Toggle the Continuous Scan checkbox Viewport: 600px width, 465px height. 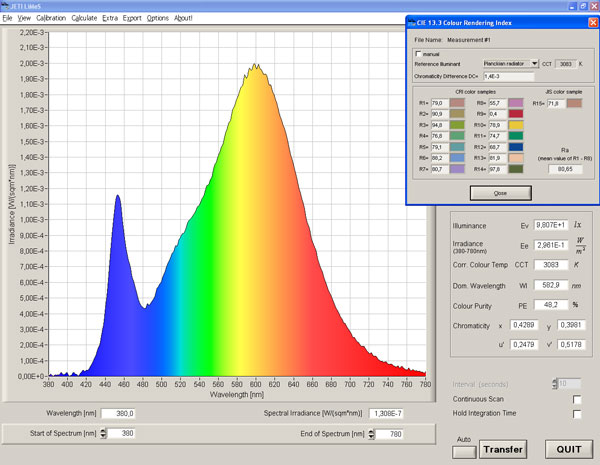(577, 400)
